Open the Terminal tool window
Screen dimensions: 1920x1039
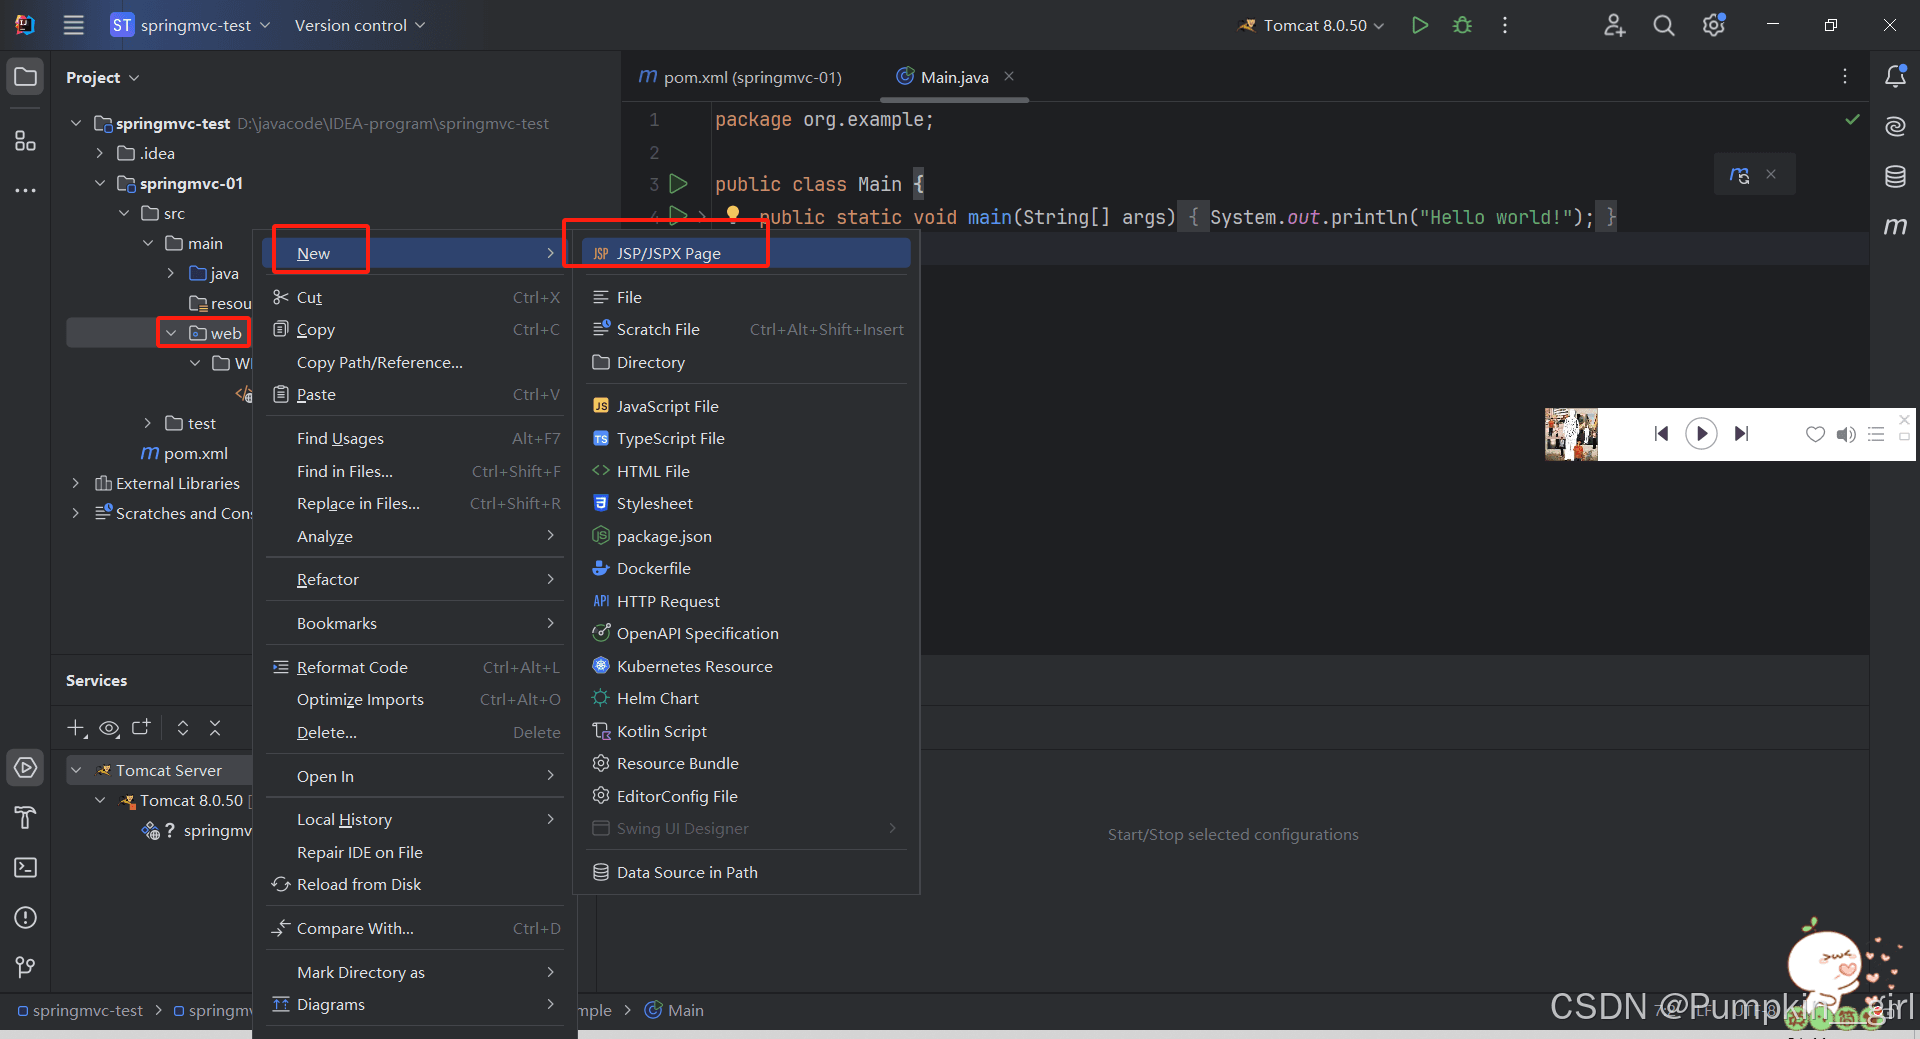25,867
